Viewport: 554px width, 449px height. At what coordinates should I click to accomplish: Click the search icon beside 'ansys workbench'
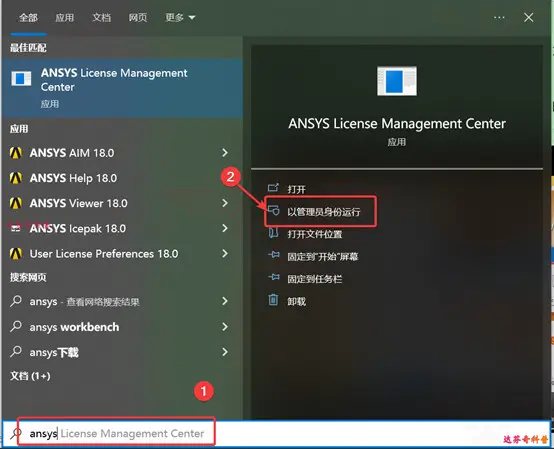16,326
